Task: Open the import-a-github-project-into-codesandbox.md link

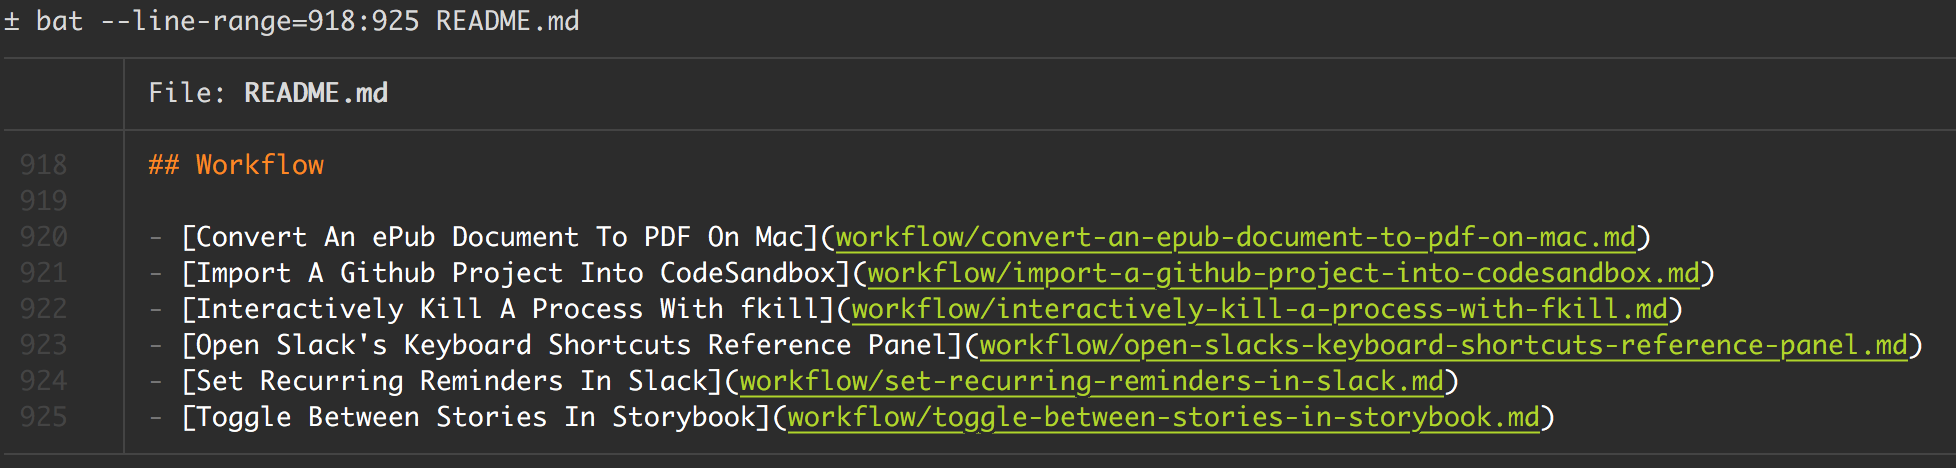Action: (1283, 273)
